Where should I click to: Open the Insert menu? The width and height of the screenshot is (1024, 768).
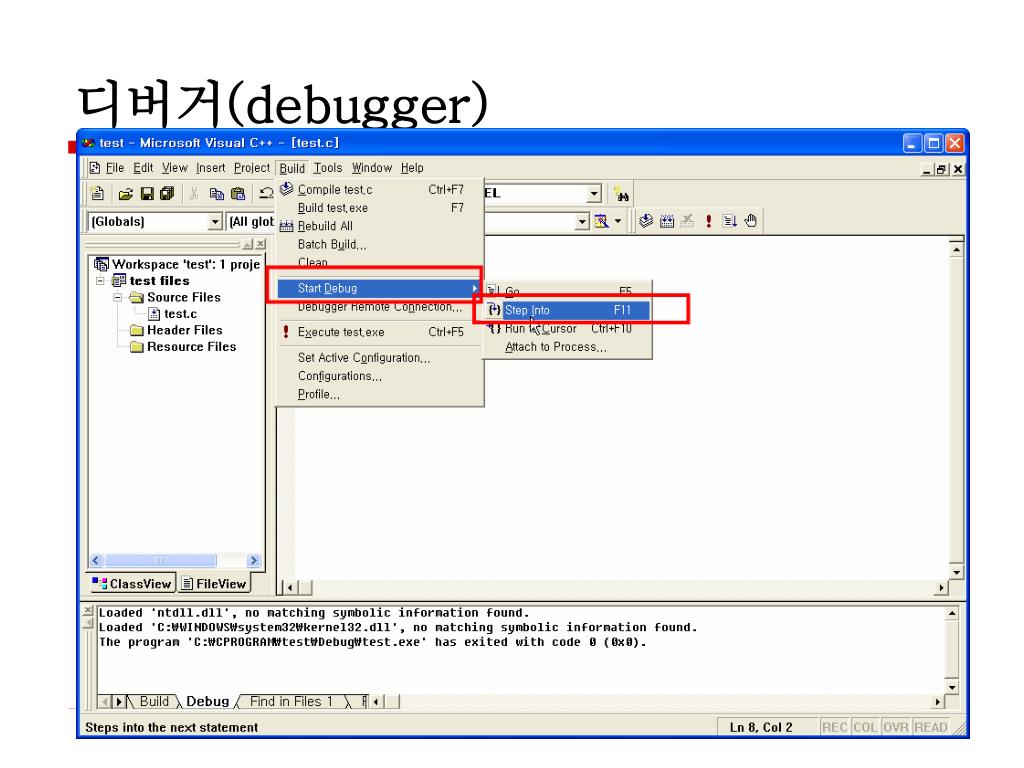click(x=210, y=168)
